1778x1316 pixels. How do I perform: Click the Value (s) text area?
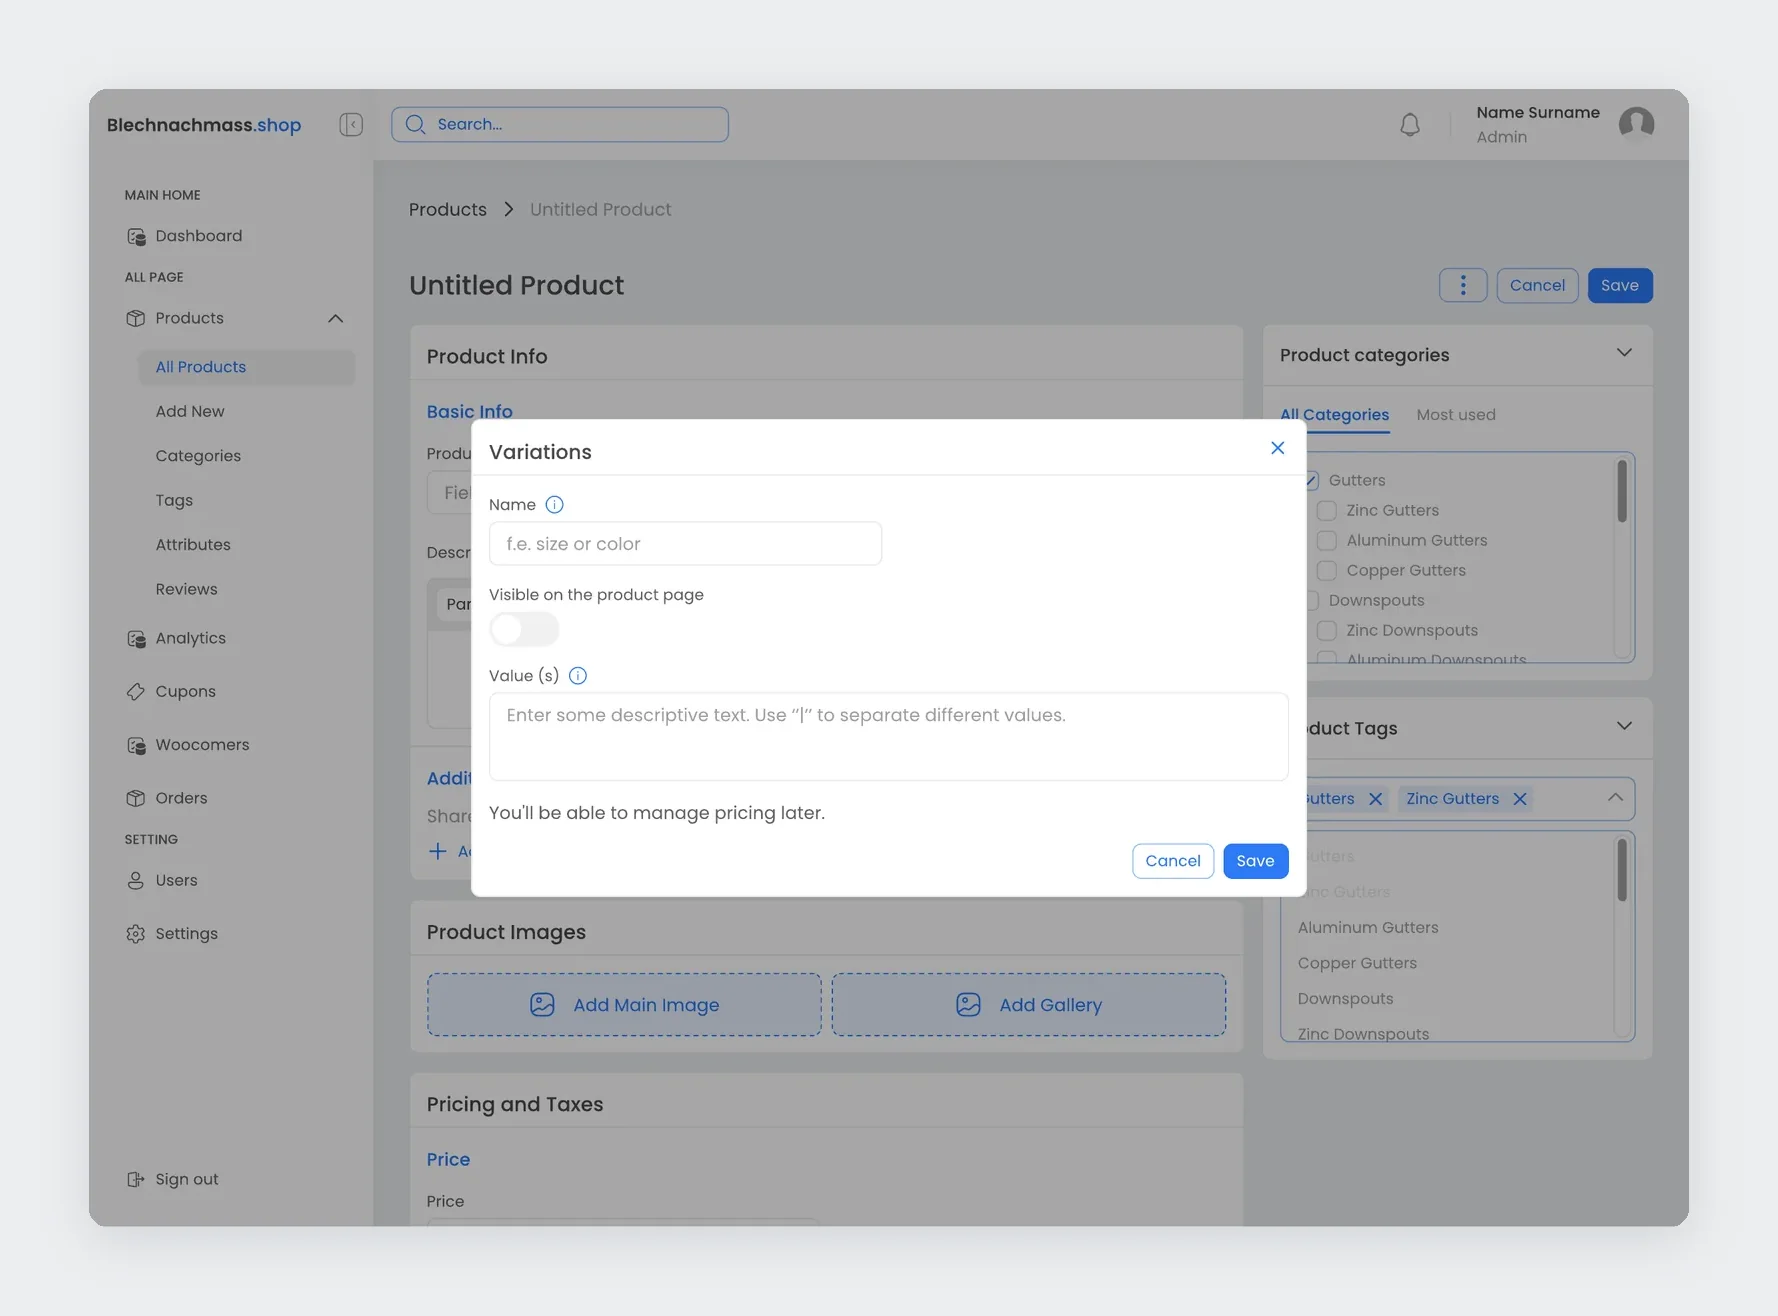888,737
